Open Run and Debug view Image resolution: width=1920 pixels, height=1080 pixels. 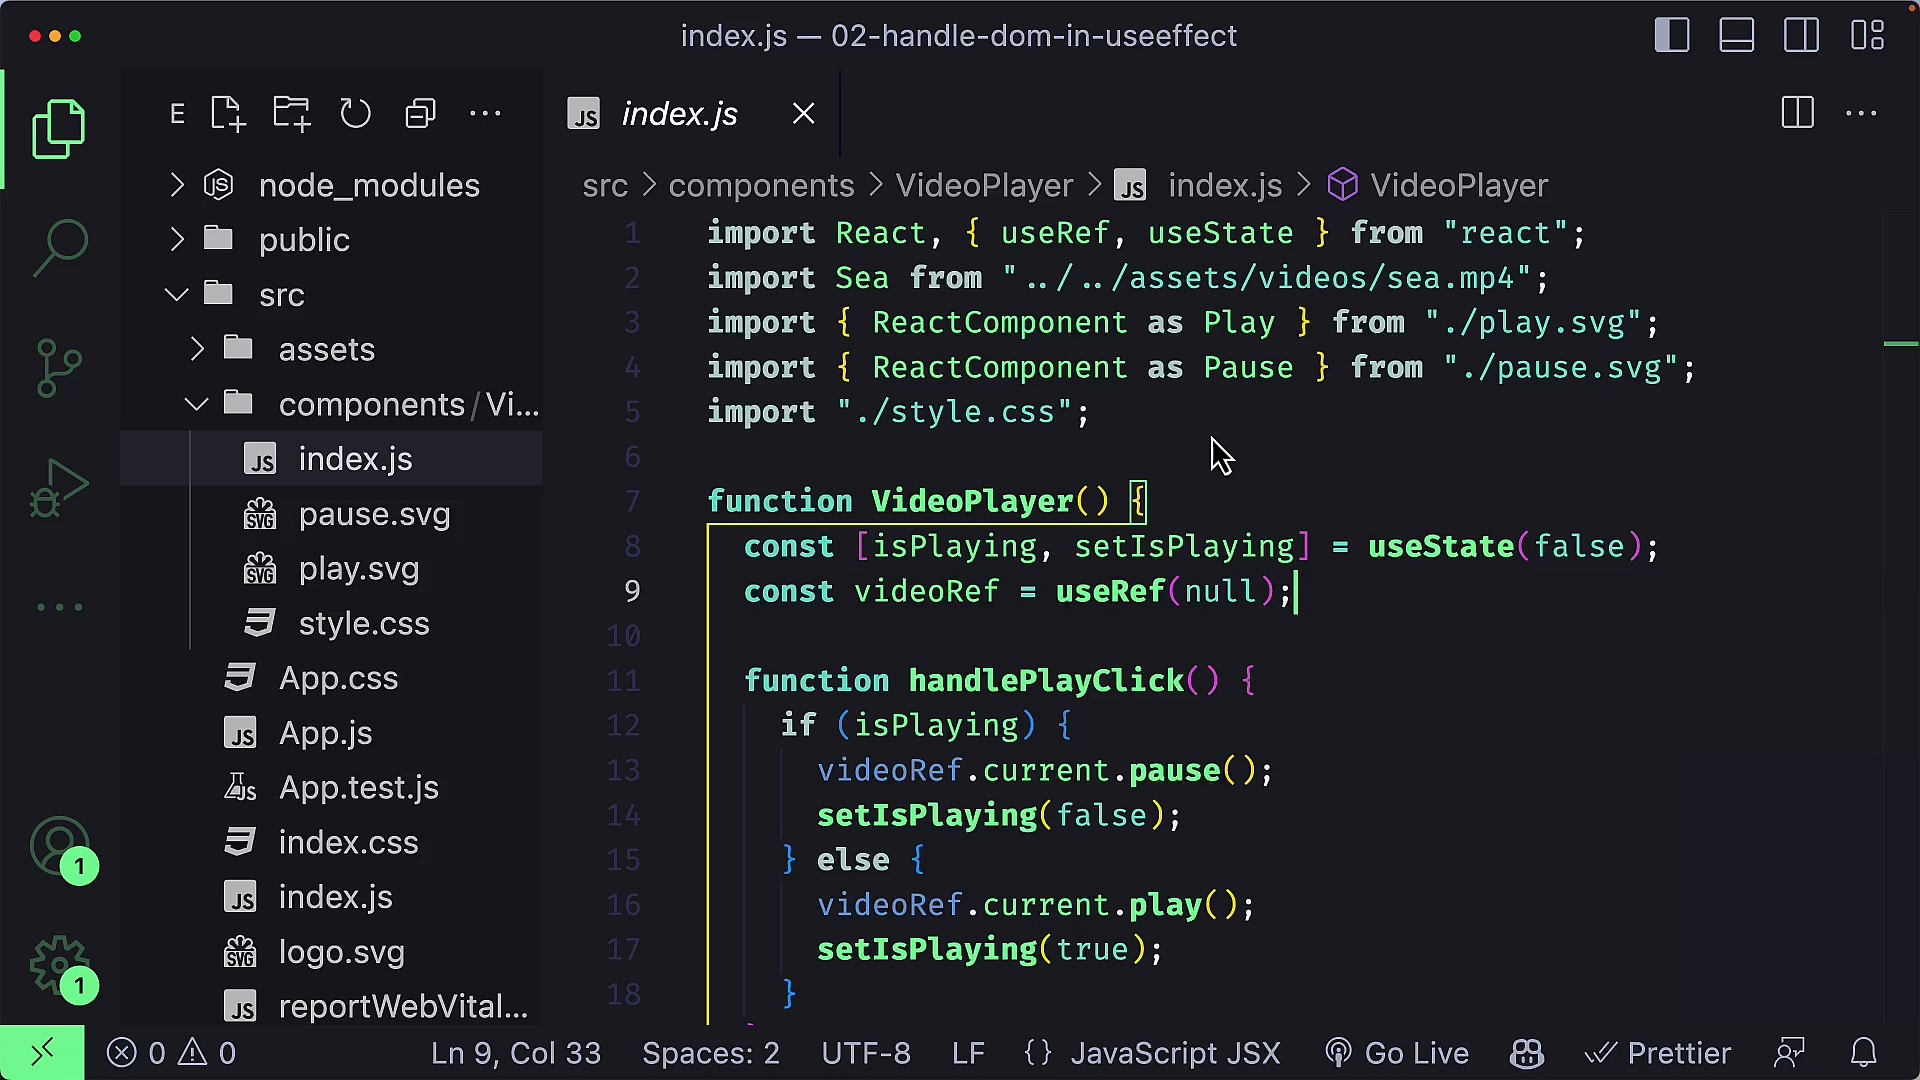(59, 487)
